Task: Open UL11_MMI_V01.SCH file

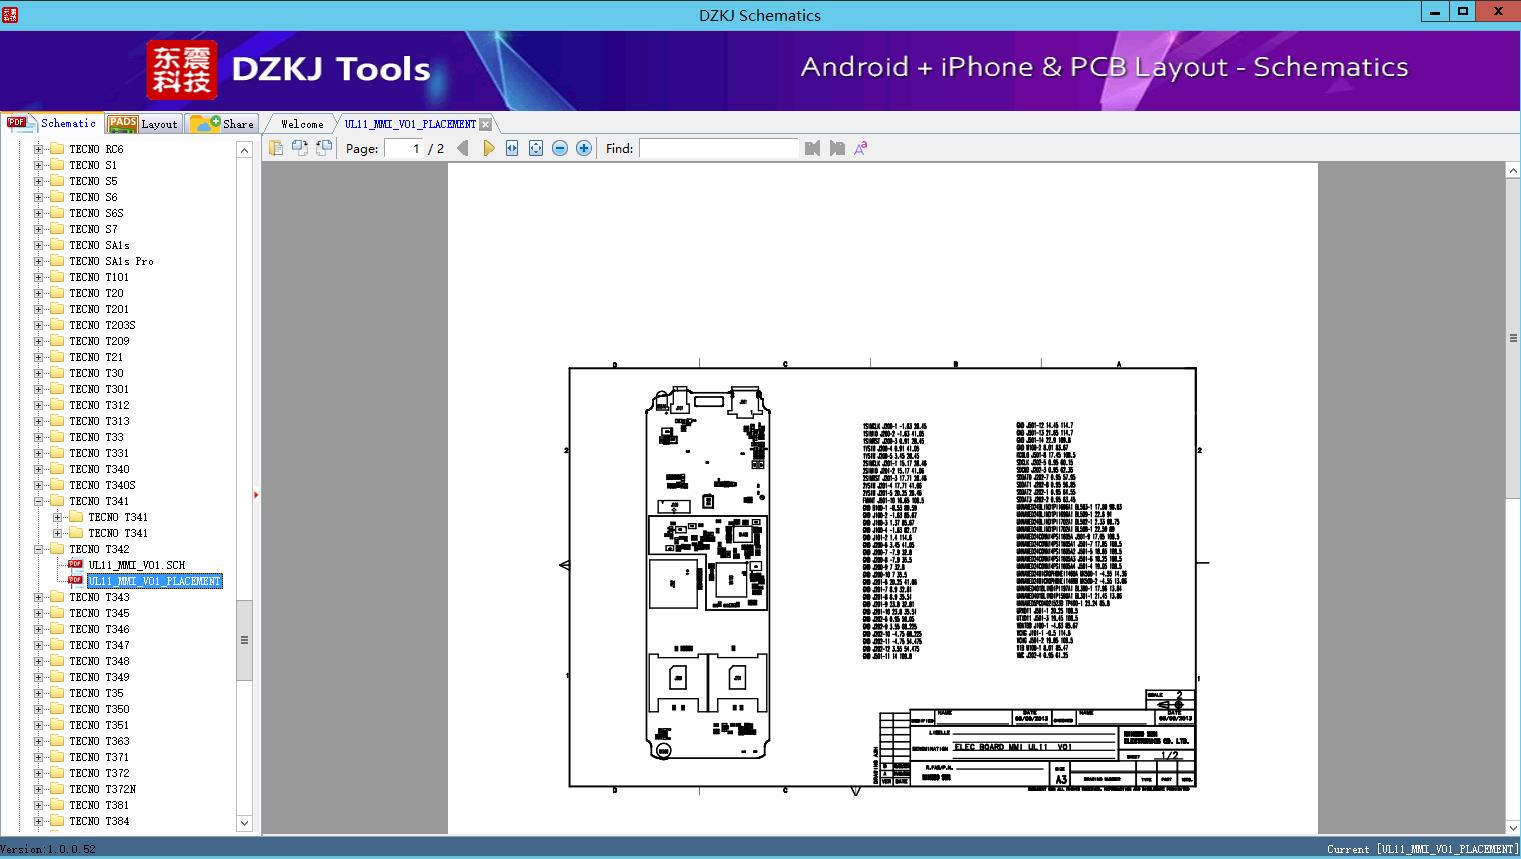Action: tap(137, 565)
